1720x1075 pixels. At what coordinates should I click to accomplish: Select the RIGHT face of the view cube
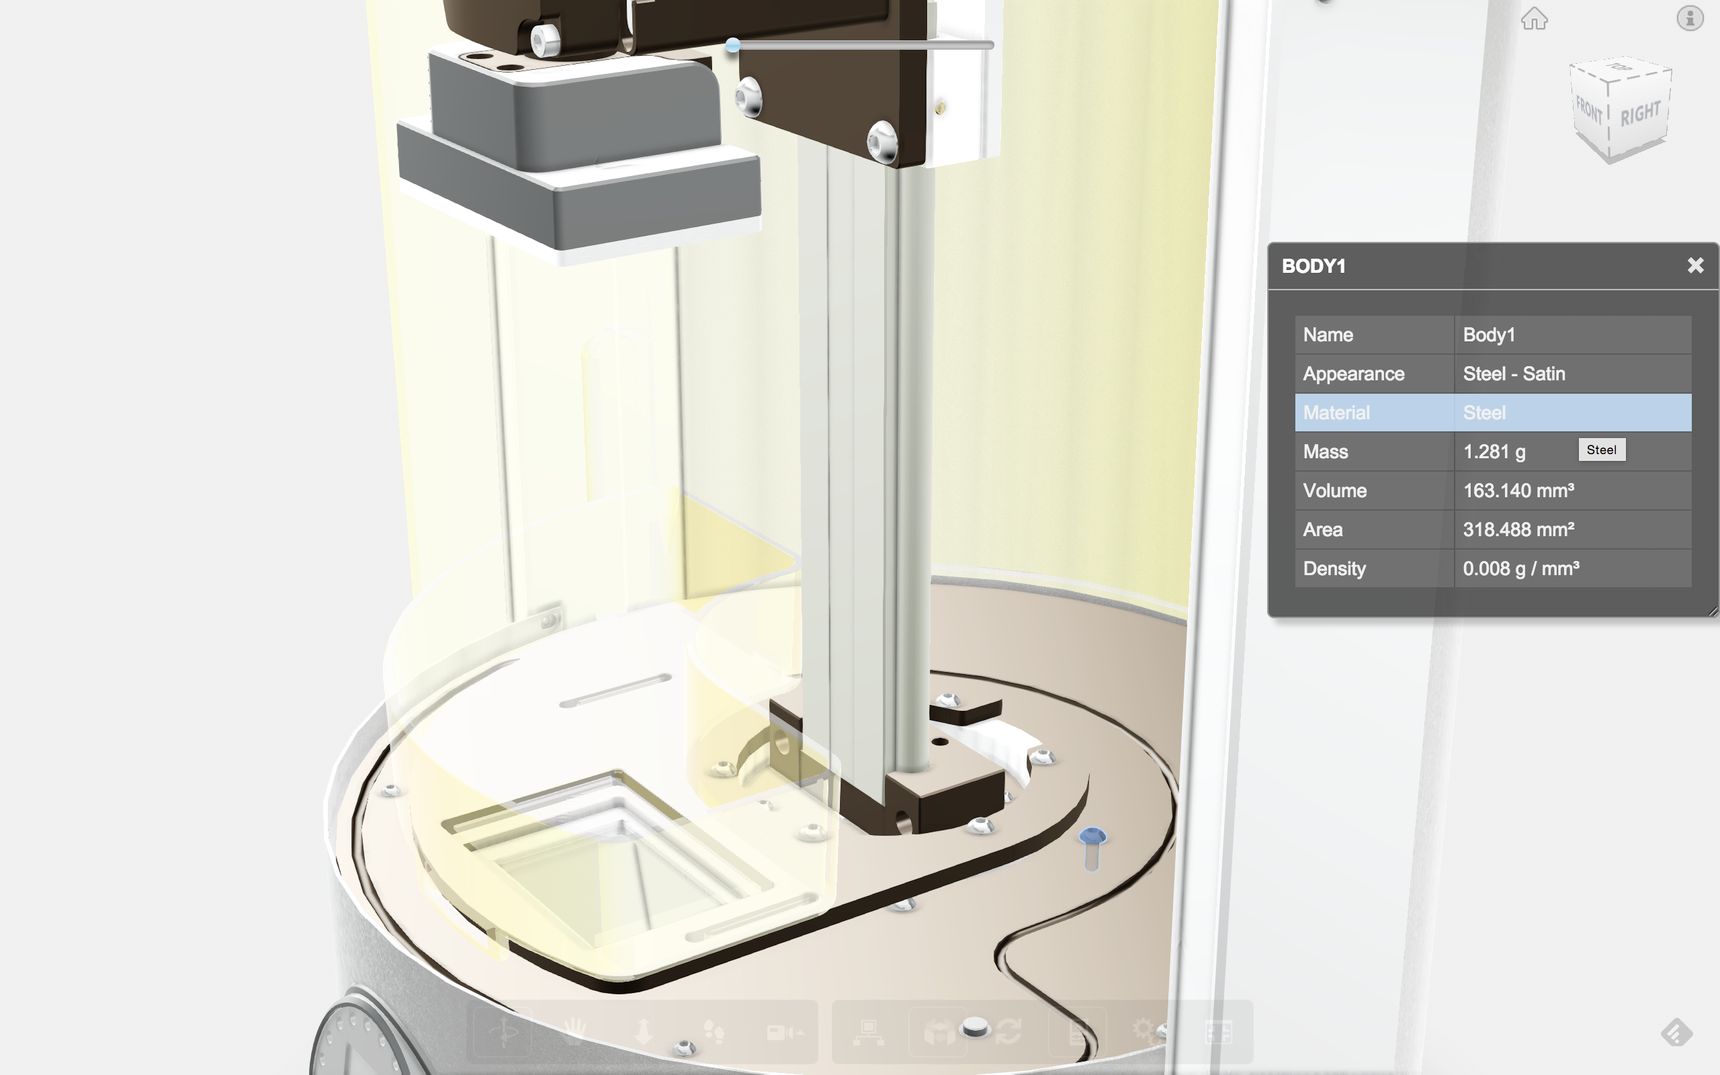pos(1640,113)
